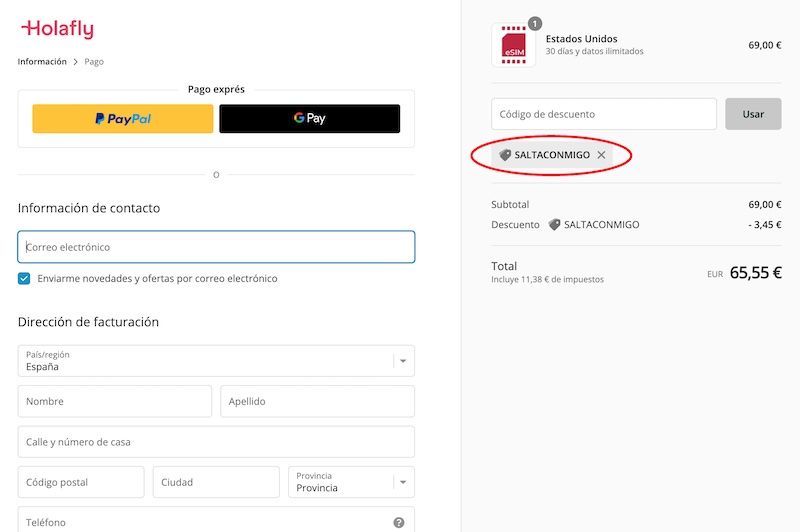Viewport: 800px width, 532px height.
Task: Focus the Correo electrónico field
Action: tap(216, 247)
